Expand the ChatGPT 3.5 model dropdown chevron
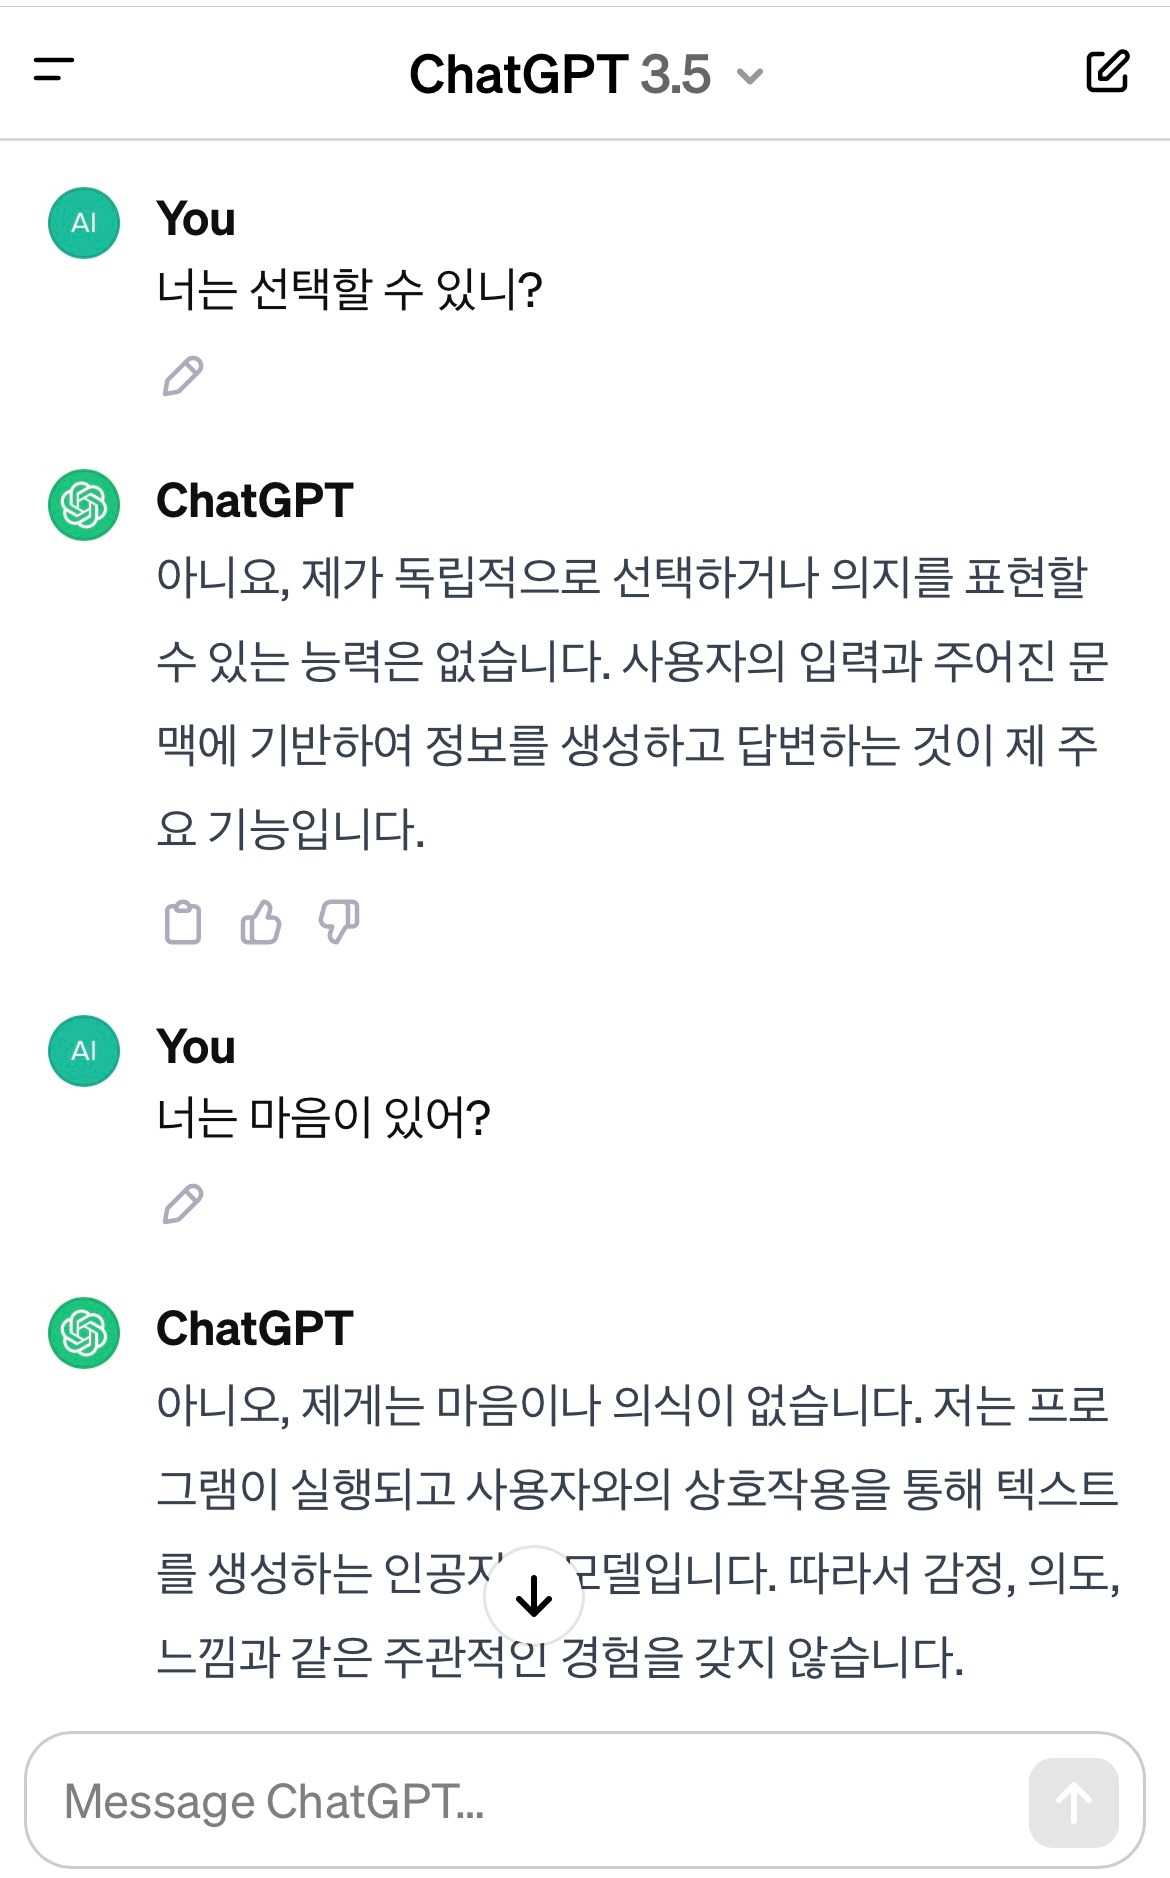Image resolution: width=1170 pixels, height=1878 pixels. 750,76
